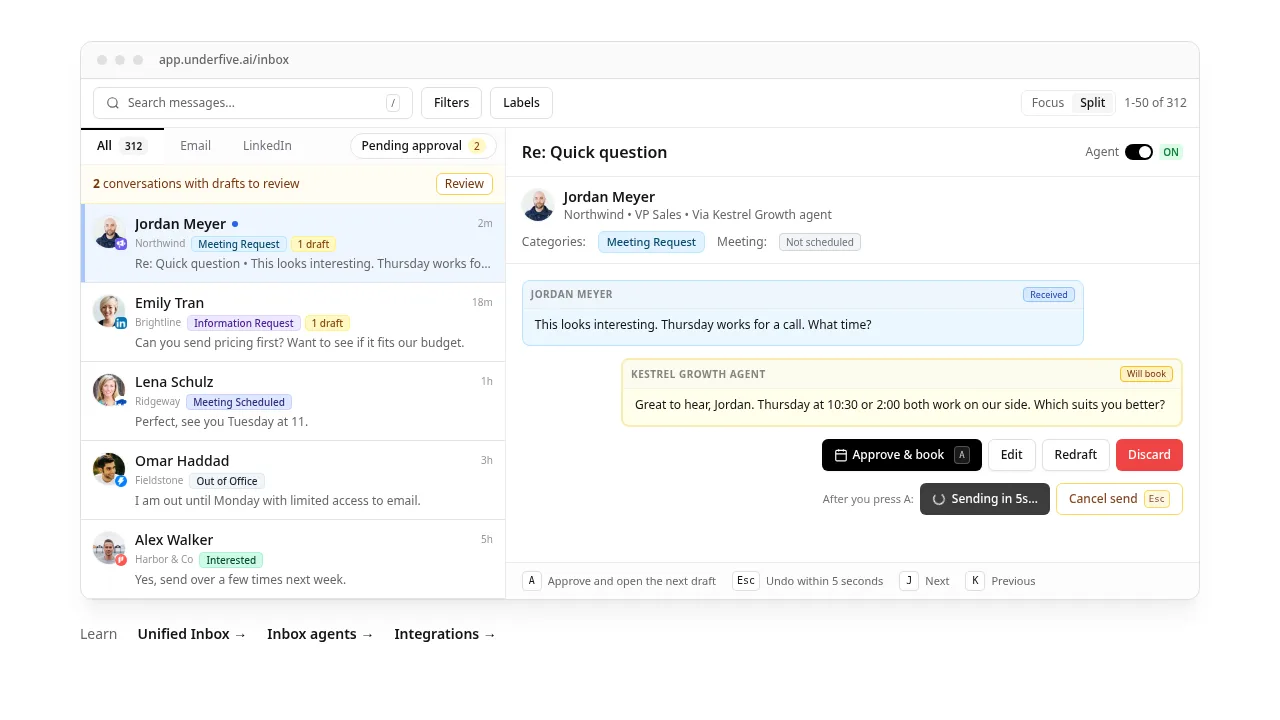Click Review for drafts awaiting review

[464, 184]
